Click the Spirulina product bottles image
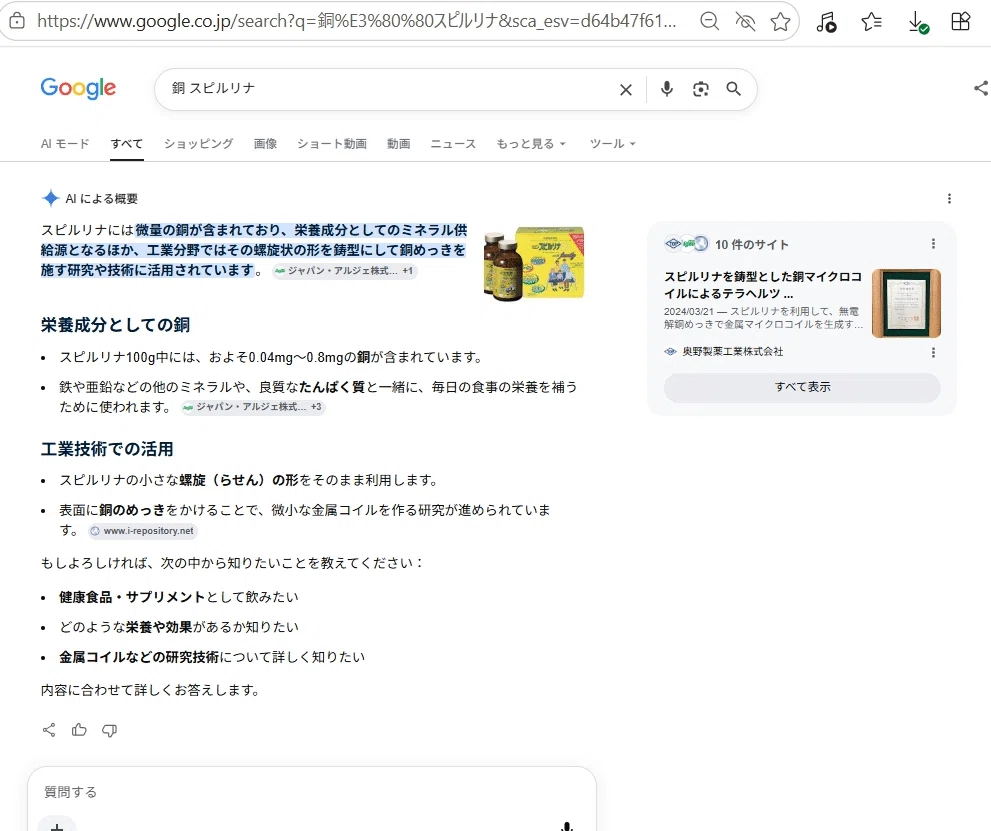 534,264
